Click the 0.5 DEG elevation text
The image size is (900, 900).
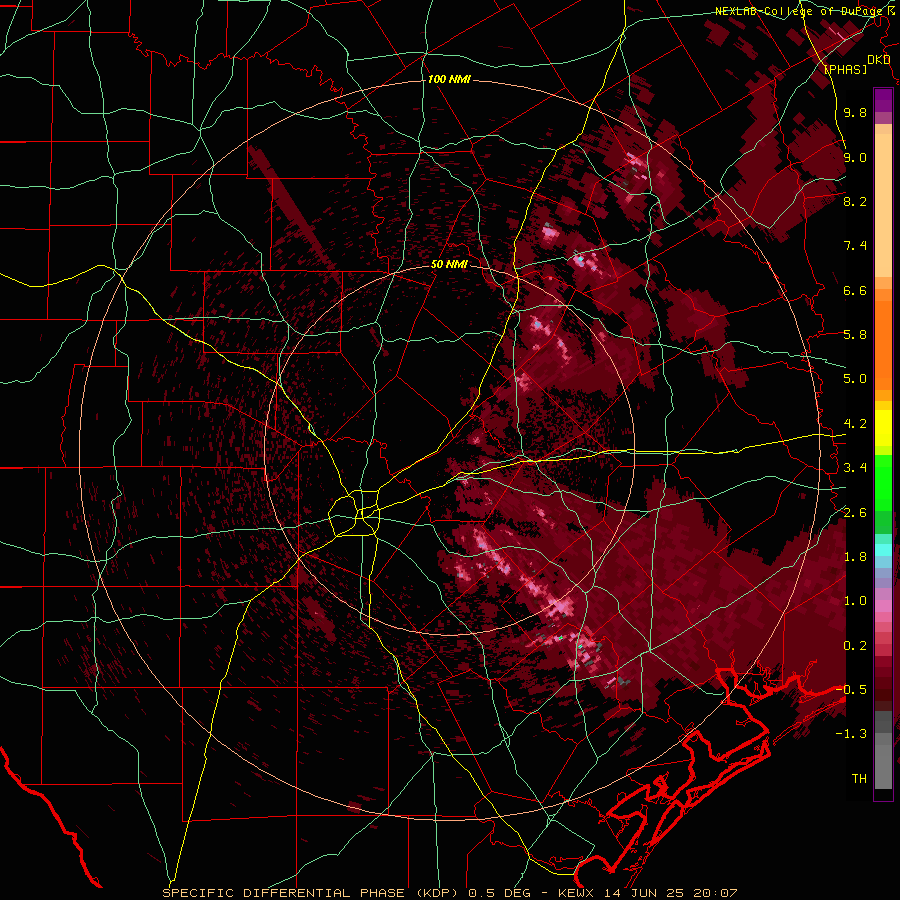[x=497, y=893]
